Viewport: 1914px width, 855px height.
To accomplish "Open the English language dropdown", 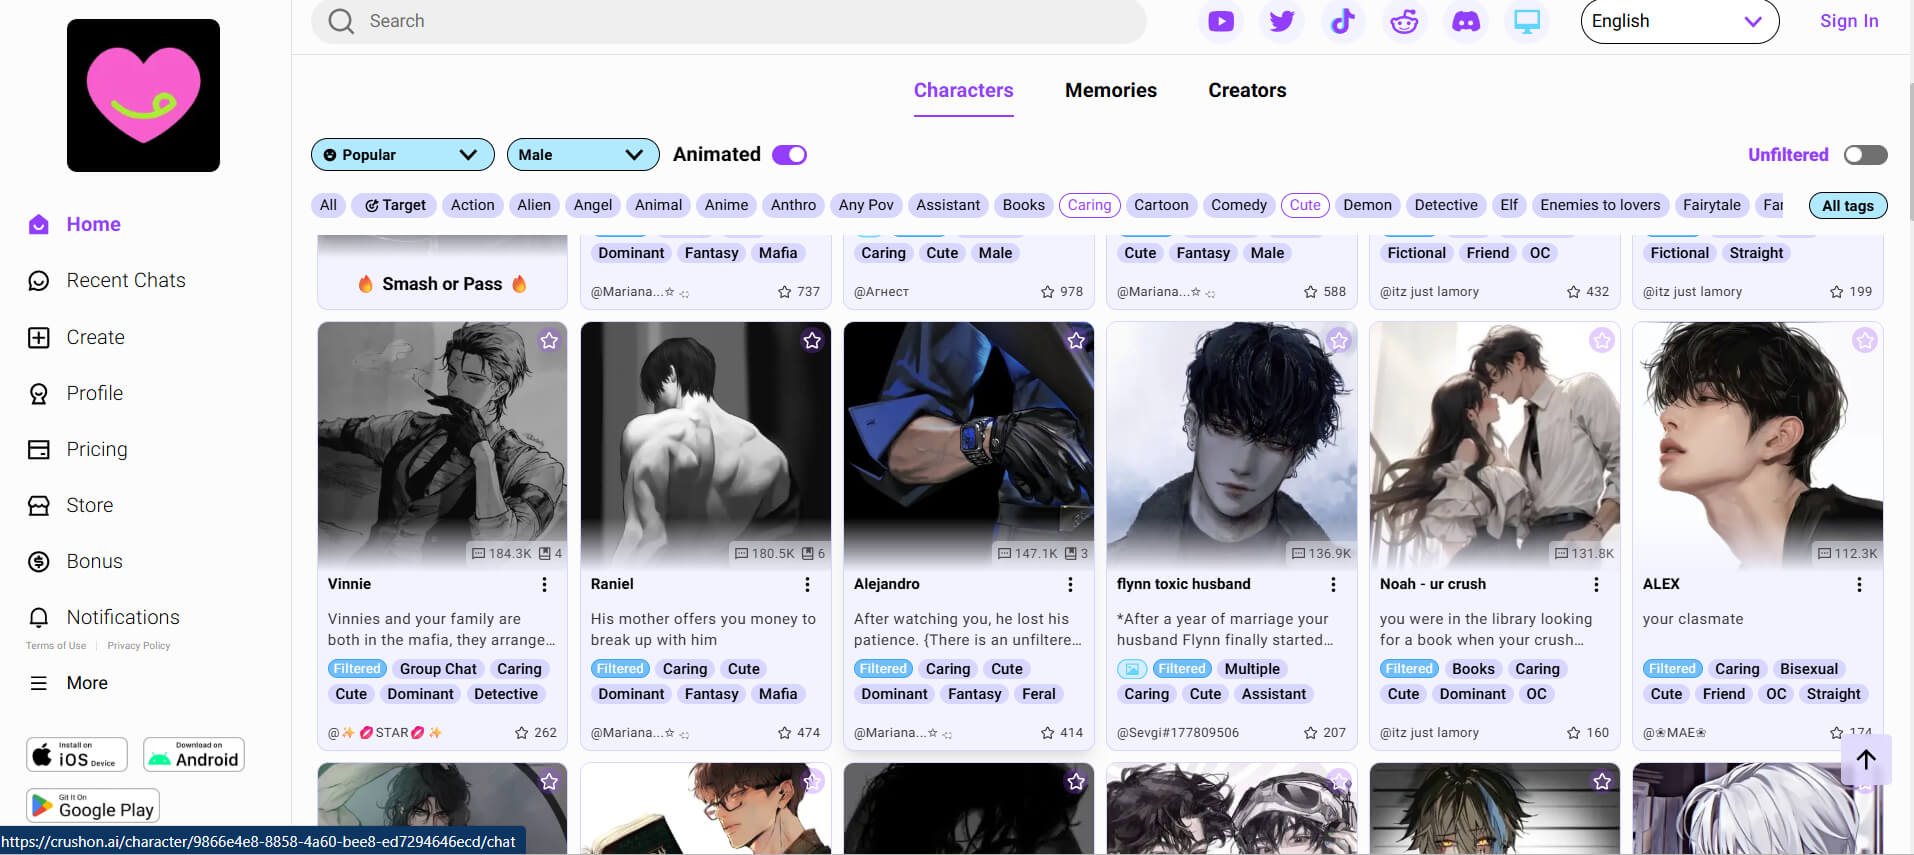I will point(1678,21).
